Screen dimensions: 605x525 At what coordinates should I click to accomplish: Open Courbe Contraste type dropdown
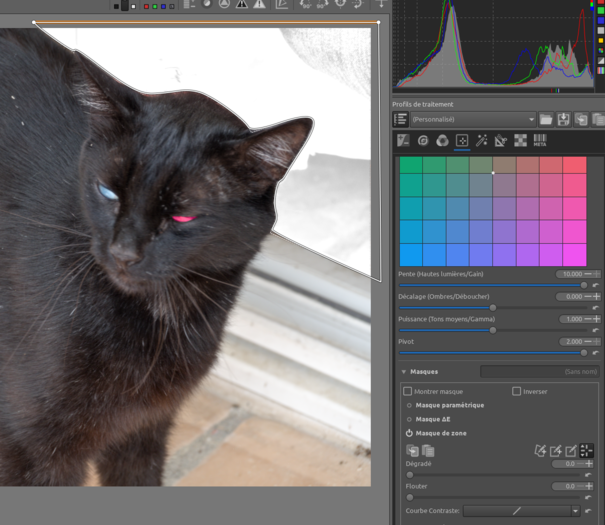pyautogui.click(x=575, y=510)
